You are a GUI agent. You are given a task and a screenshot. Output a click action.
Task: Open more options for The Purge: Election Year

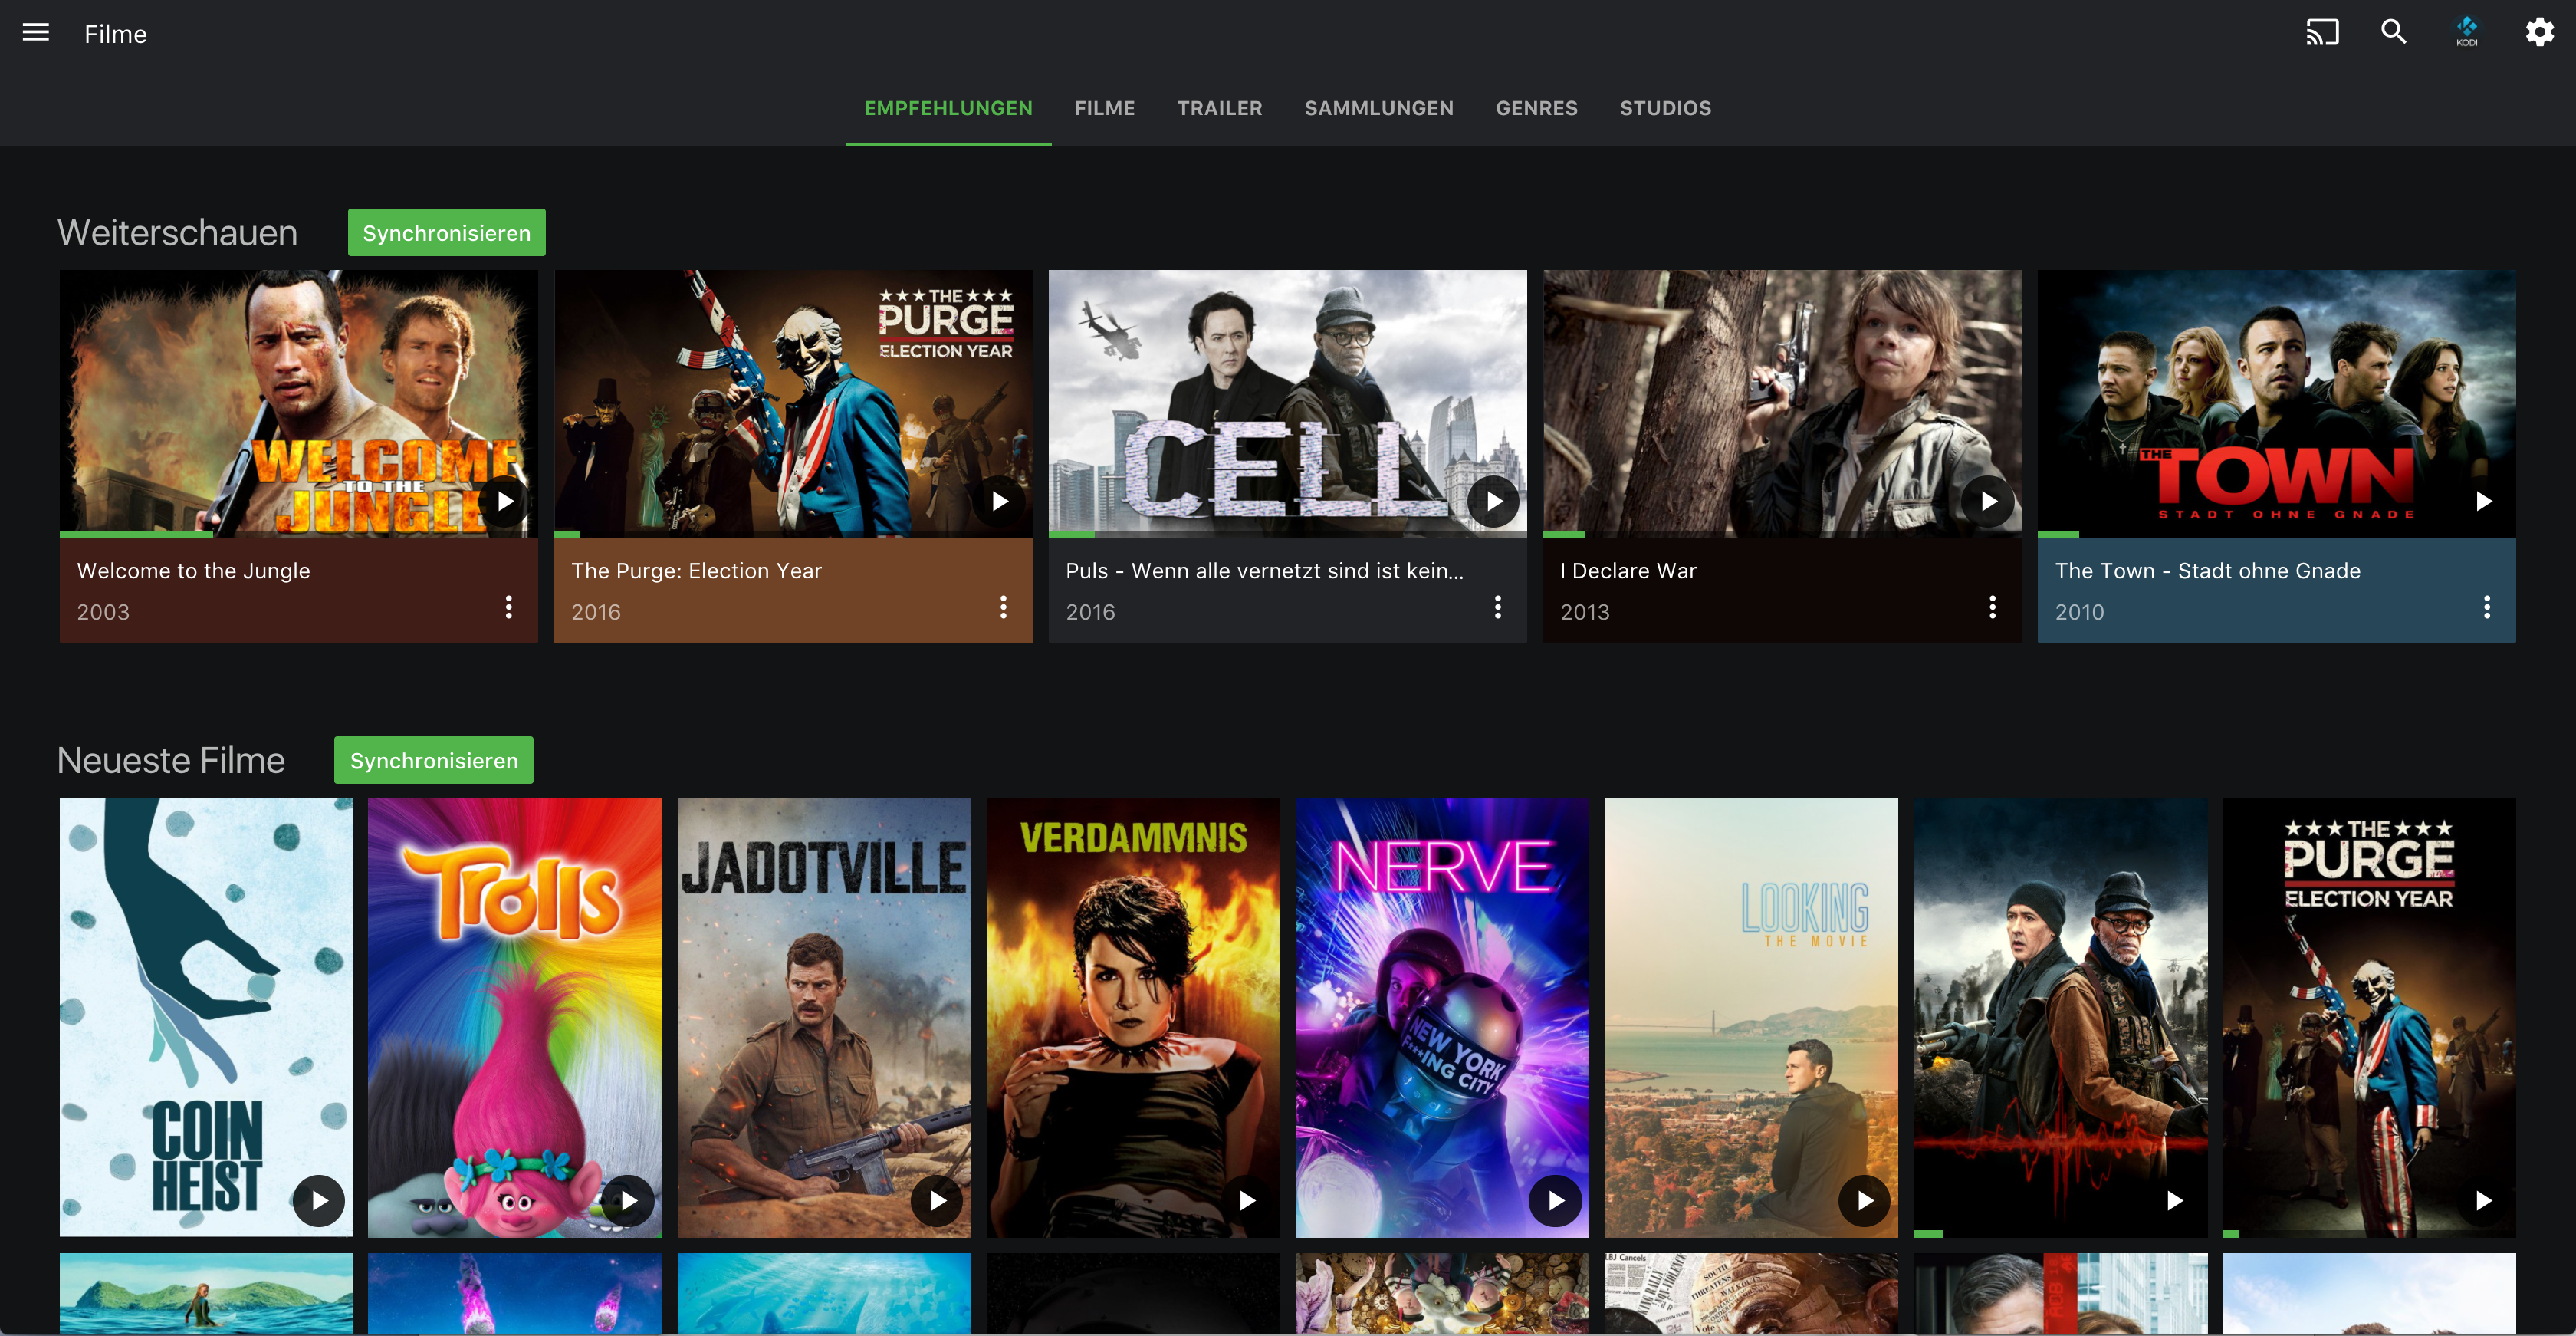tap(1003, 607)
